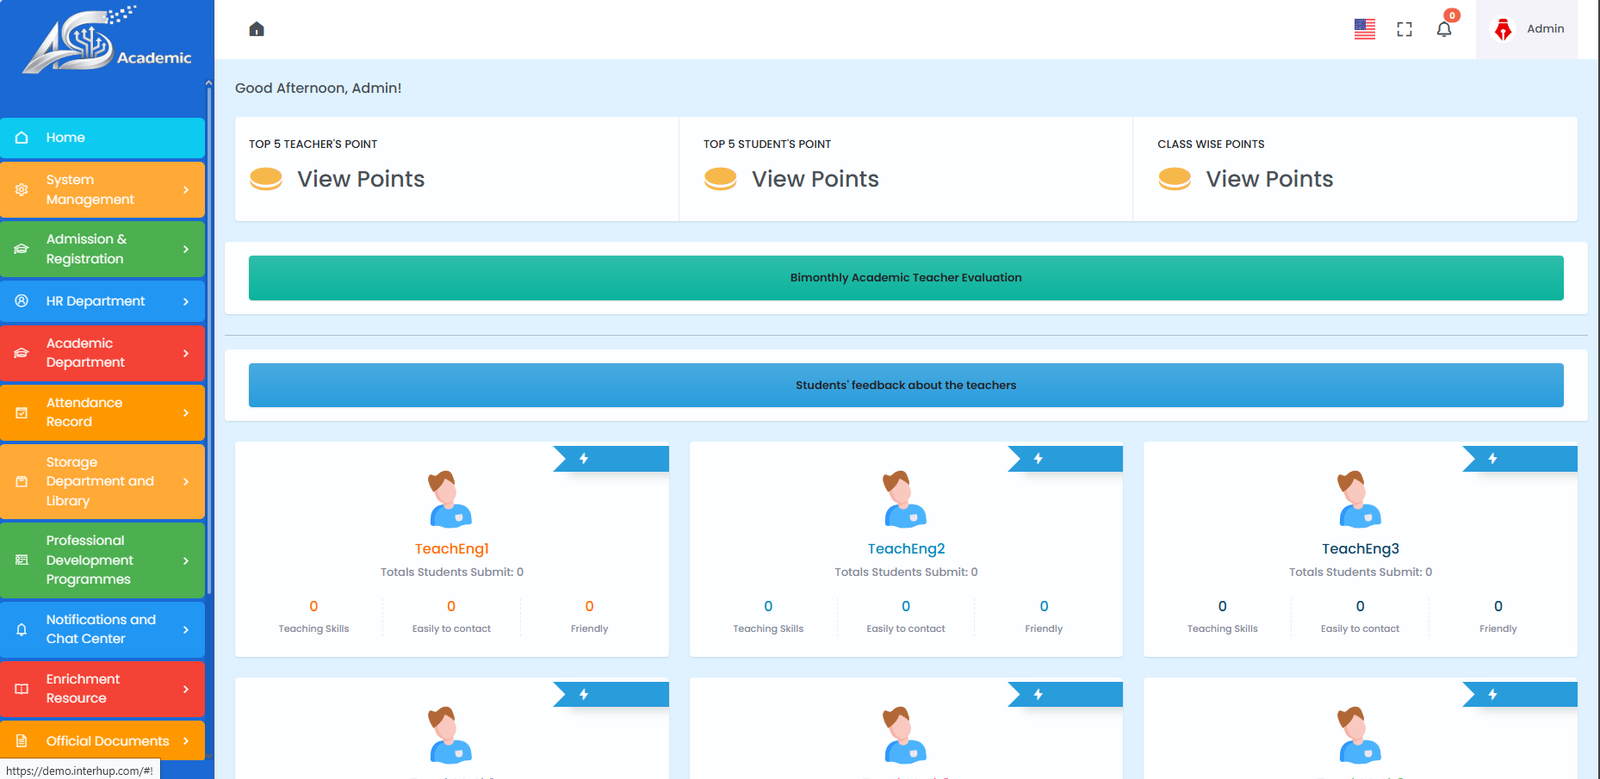Click the TeachEng3 teacher avatar

[1360, 499]
